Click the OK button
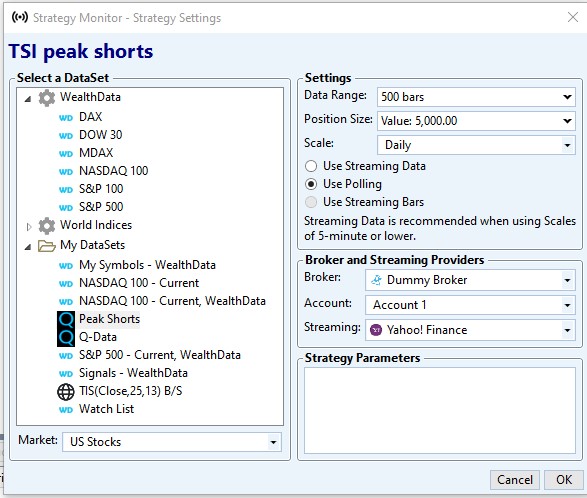This screenshot has height=498, width=587. coord(564,480)
